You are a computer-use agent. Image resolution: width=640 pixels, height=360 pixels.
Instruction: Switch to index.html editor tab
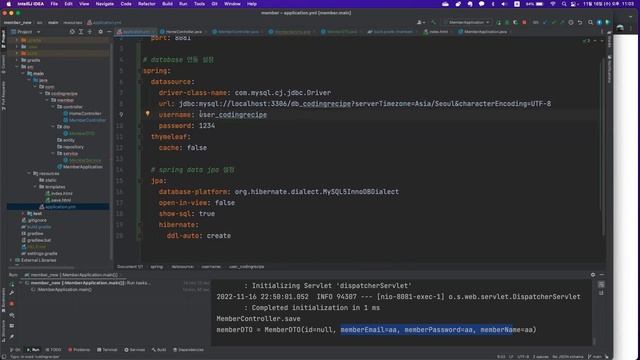[x=437, y=31]
